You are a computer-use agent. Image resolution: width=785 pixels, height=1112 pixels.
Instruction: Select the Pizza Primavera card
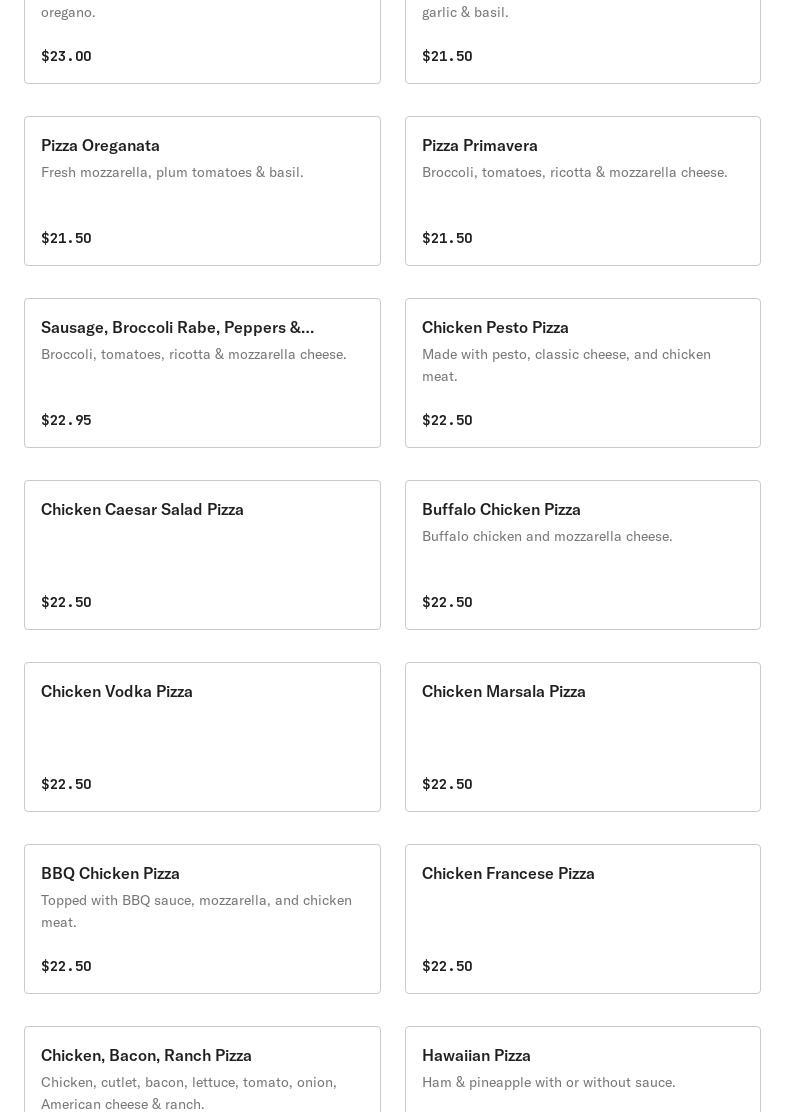click(x=582, y=191)
